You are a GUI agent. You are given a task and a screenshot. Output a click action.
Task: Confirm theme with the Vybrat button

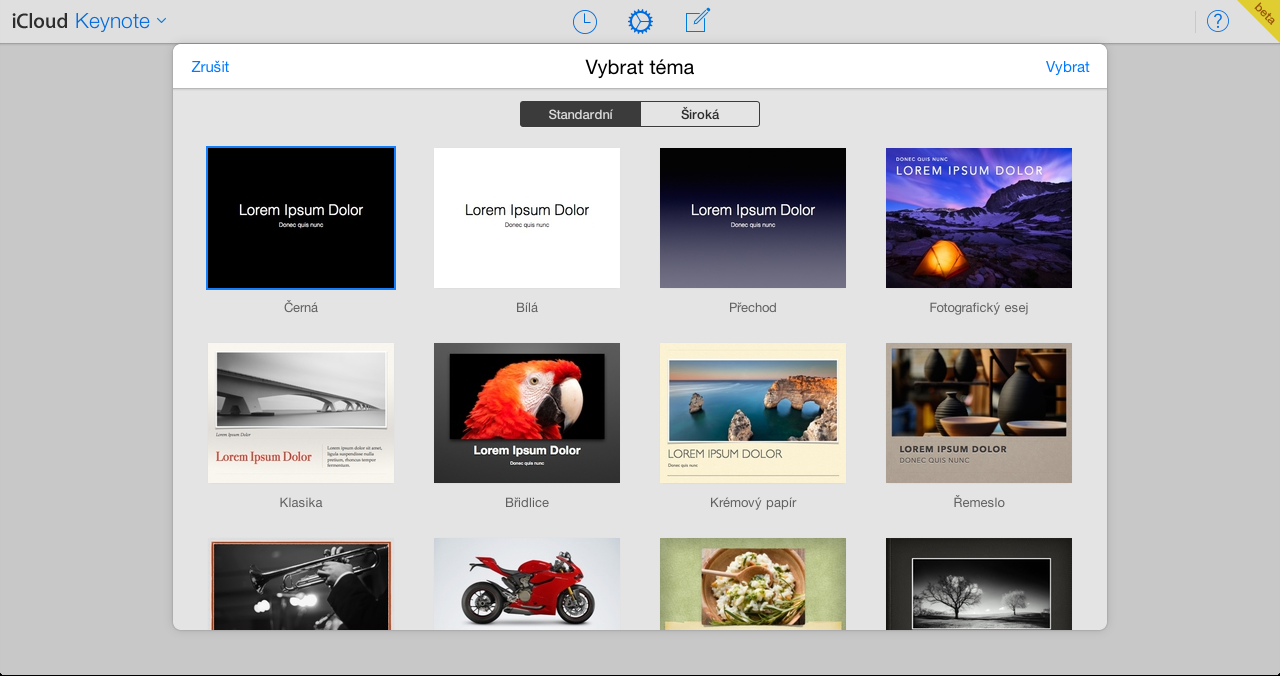[x=1067, y=67]
